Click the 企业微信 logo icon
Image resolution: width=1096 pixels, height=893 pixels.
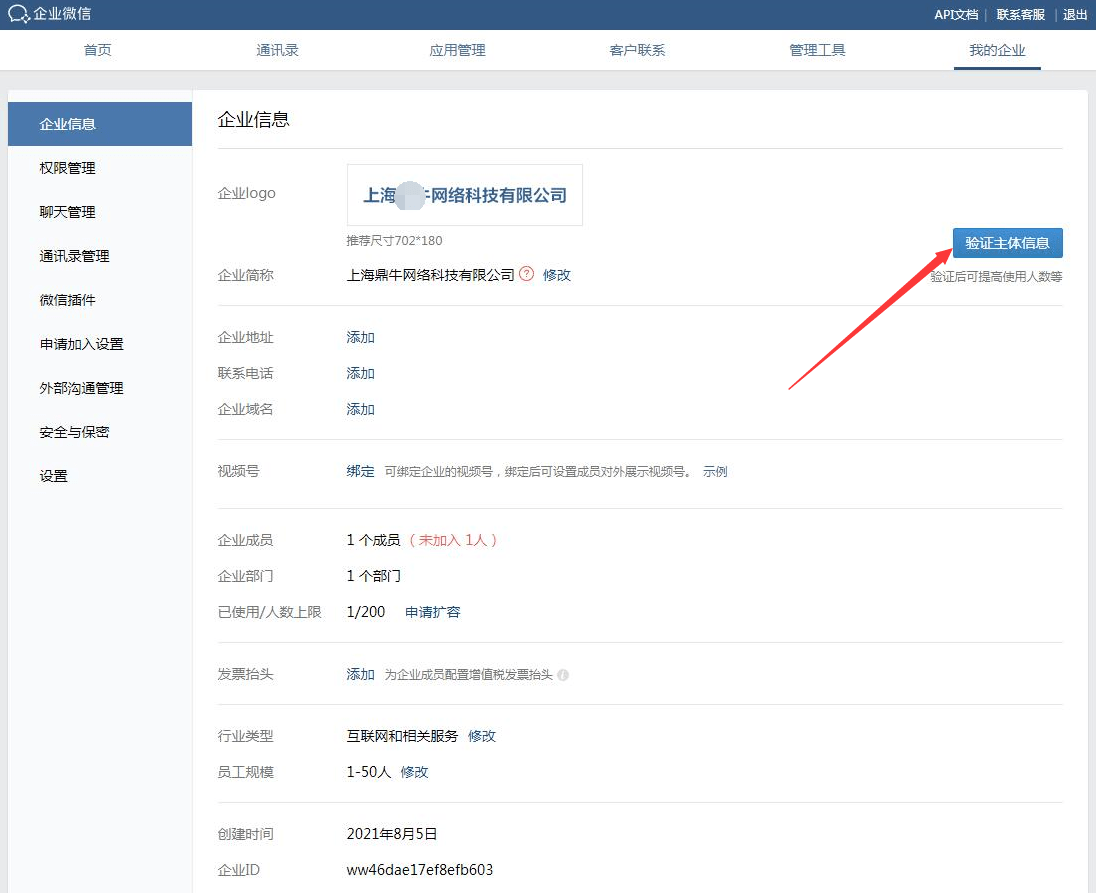[18, 14]
